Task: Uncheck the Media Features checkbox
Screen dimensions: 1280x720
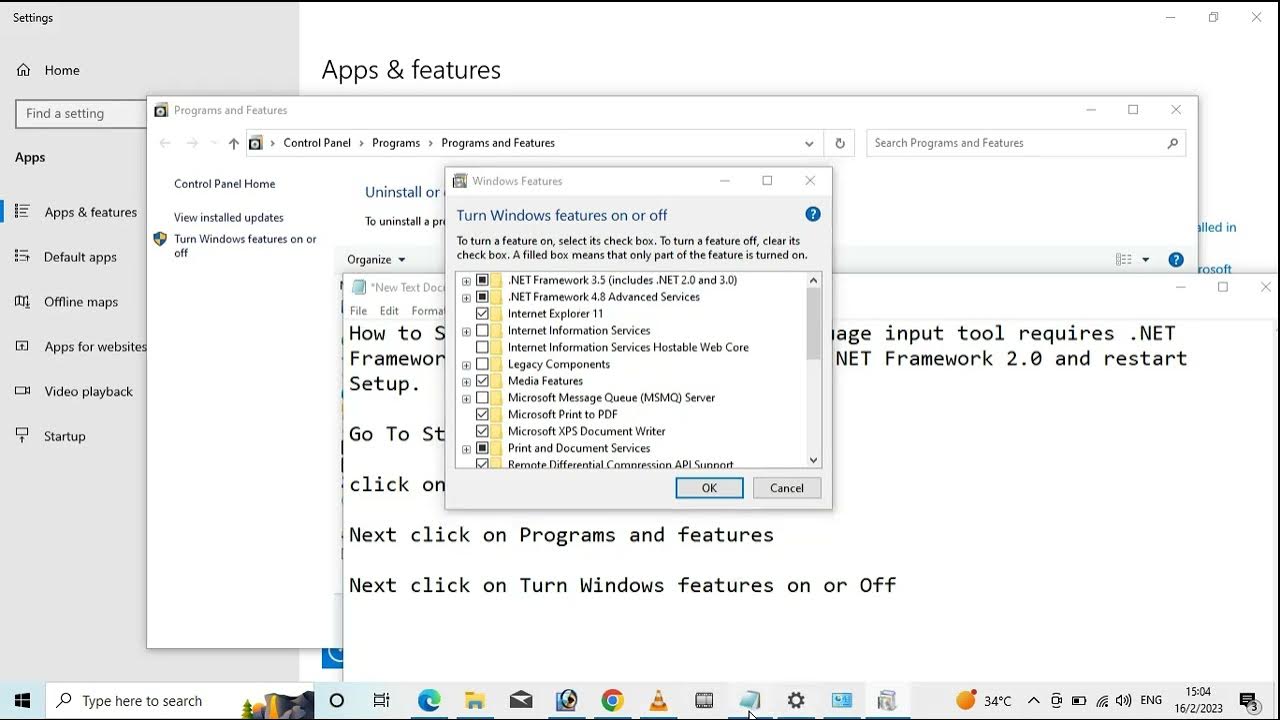Action: point(482,381)
